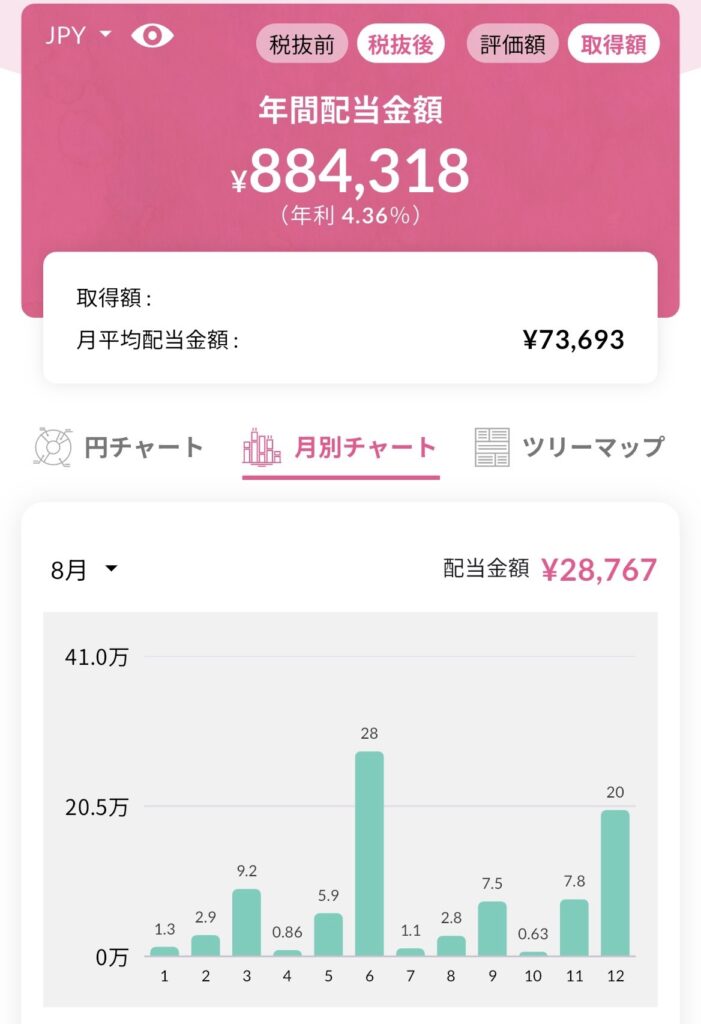Screen dimensions: 701x1024
Task: Open the JPY currency dropdown
Action: 78,35
